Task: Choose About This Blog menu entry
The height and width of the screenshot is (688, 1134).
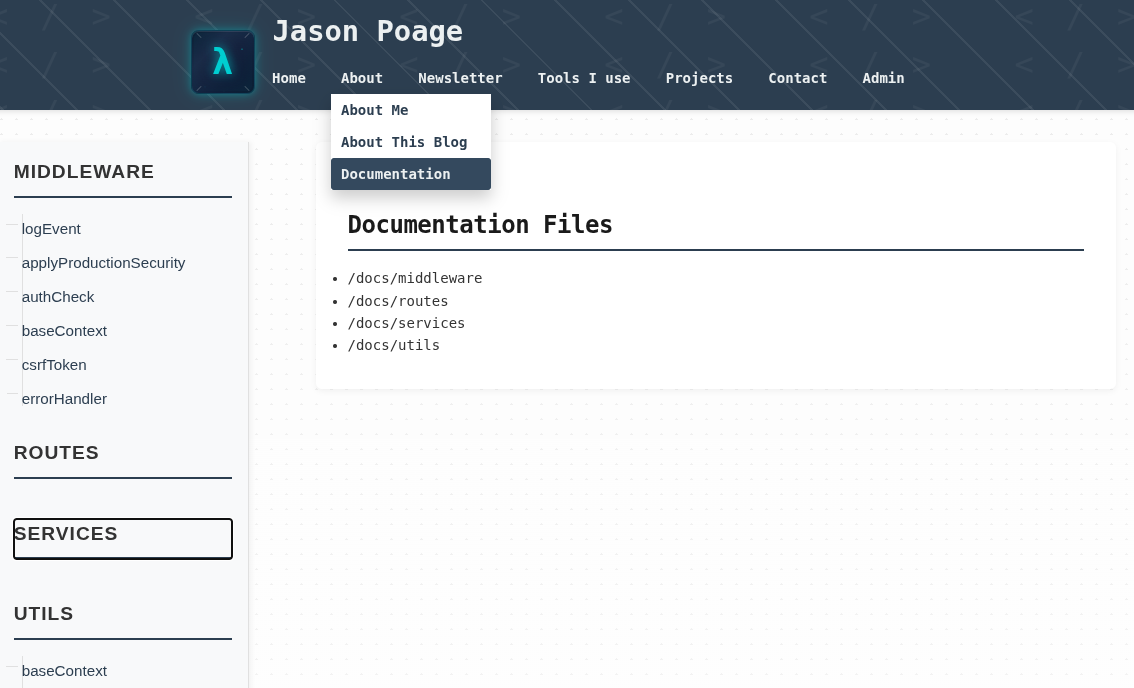Action: tap(404, 142)
